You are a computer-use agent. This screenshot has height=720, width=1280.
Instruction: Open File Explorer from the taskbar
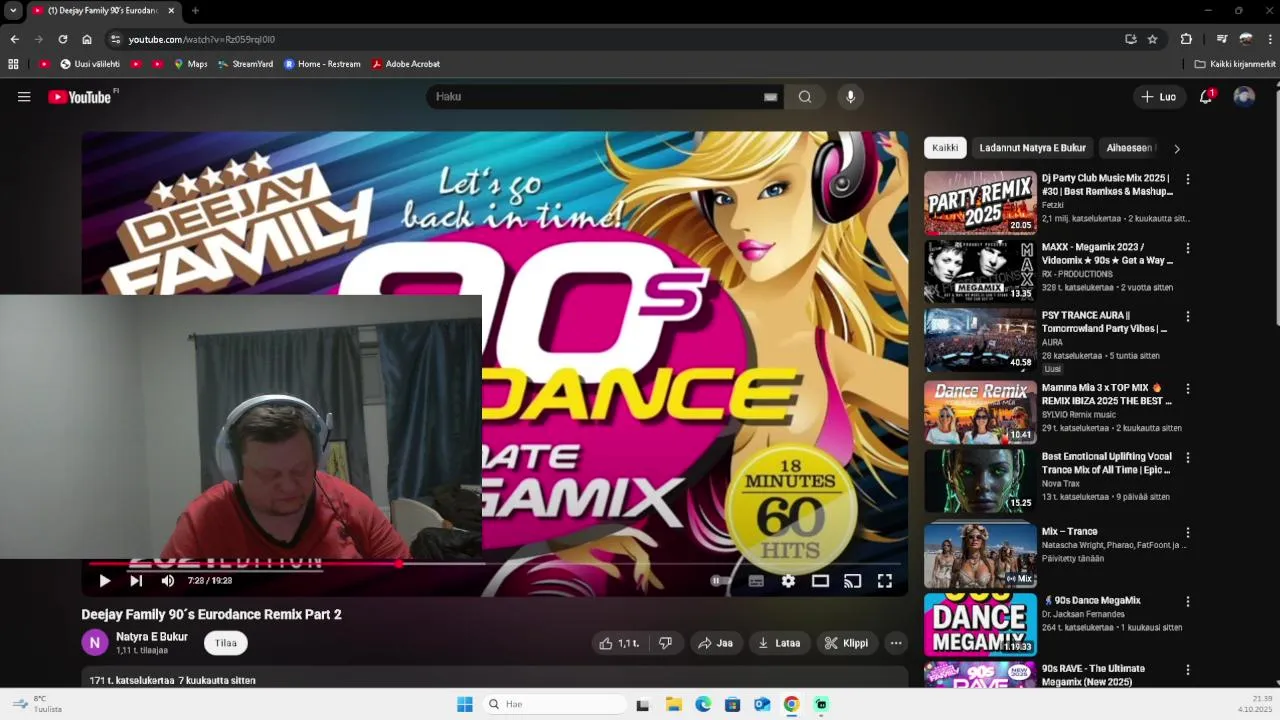point(673,704)
